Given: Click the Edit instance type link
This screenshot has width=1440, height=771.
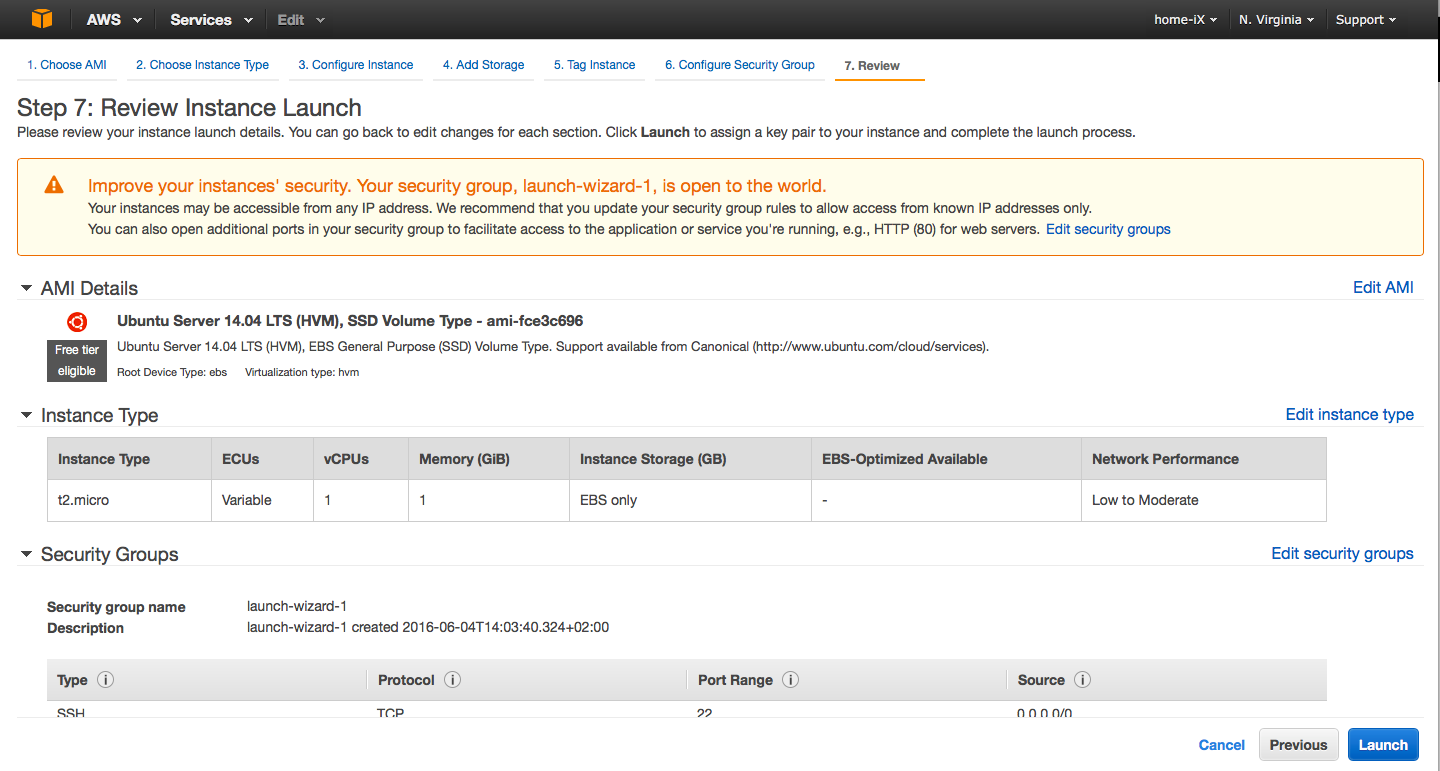Looking at the screenshot, I should [1349, 414].
